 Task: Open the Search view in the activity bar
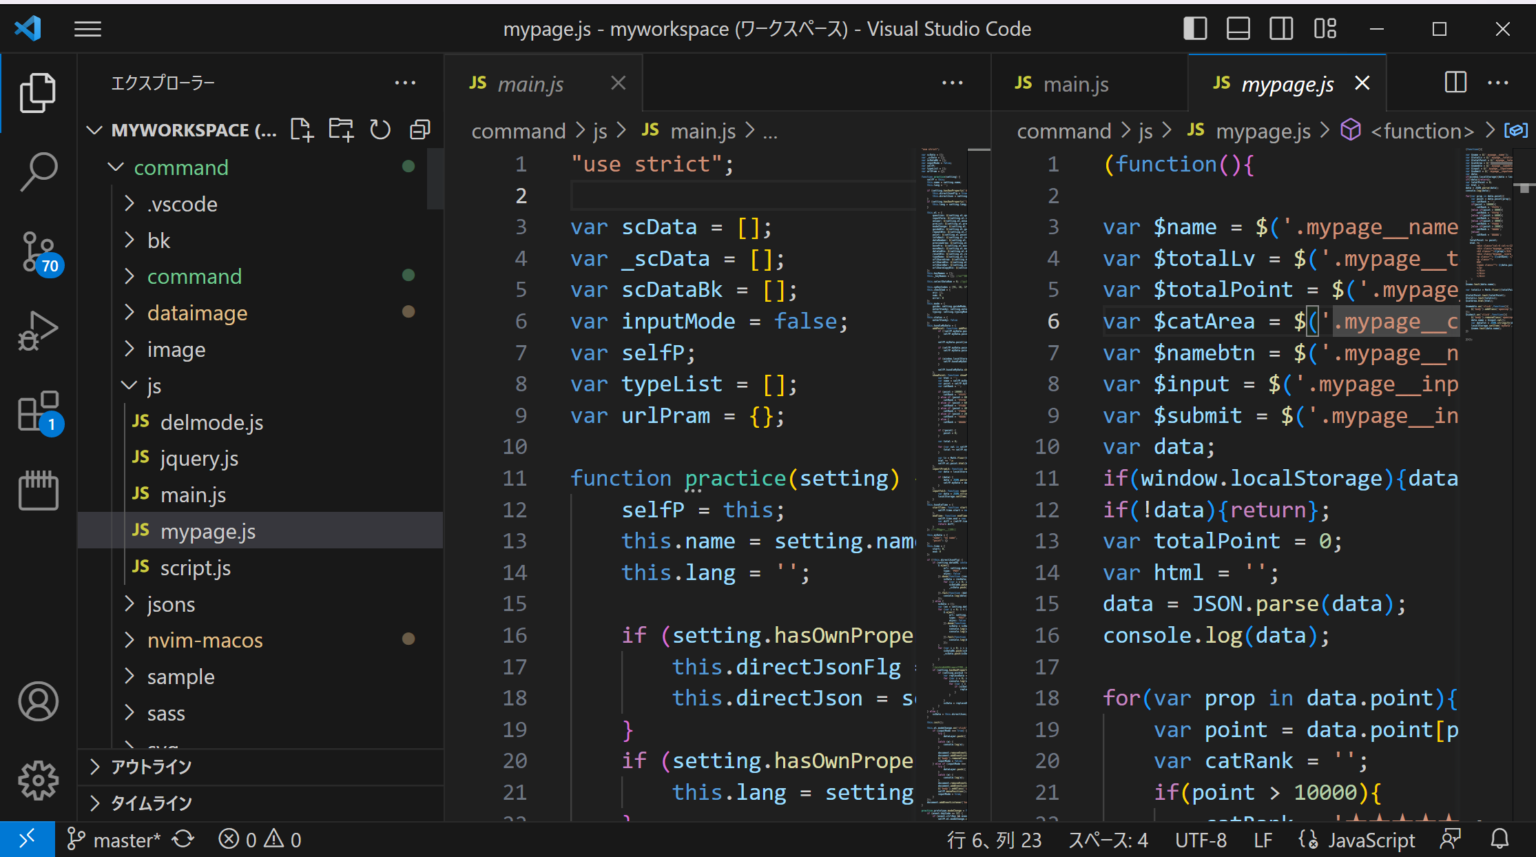[38, 172]
